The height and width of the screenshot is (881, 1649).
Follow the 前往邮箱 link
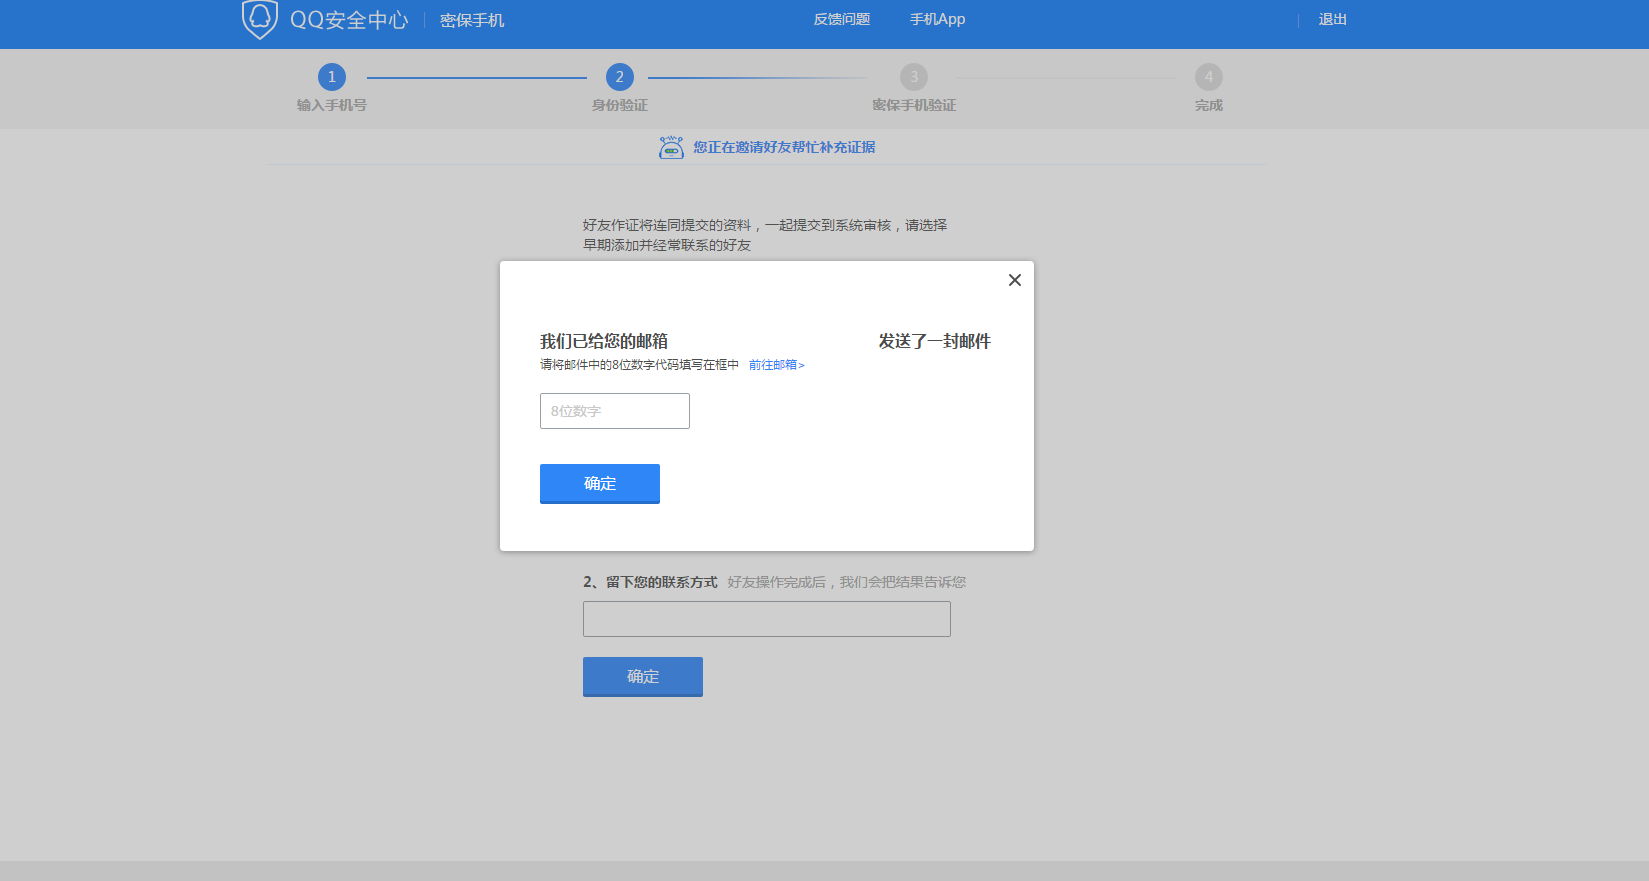777,365
